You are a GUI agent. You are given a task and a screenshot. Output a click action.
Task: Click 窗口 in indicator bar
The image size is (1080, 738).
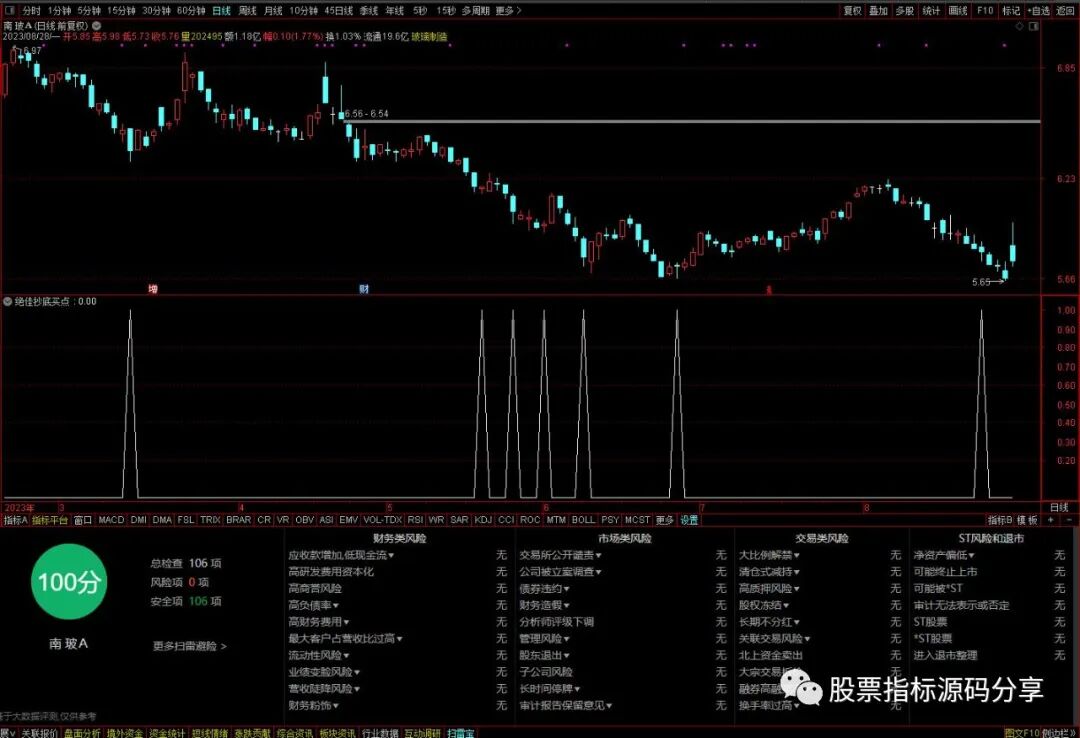[83, 520]
